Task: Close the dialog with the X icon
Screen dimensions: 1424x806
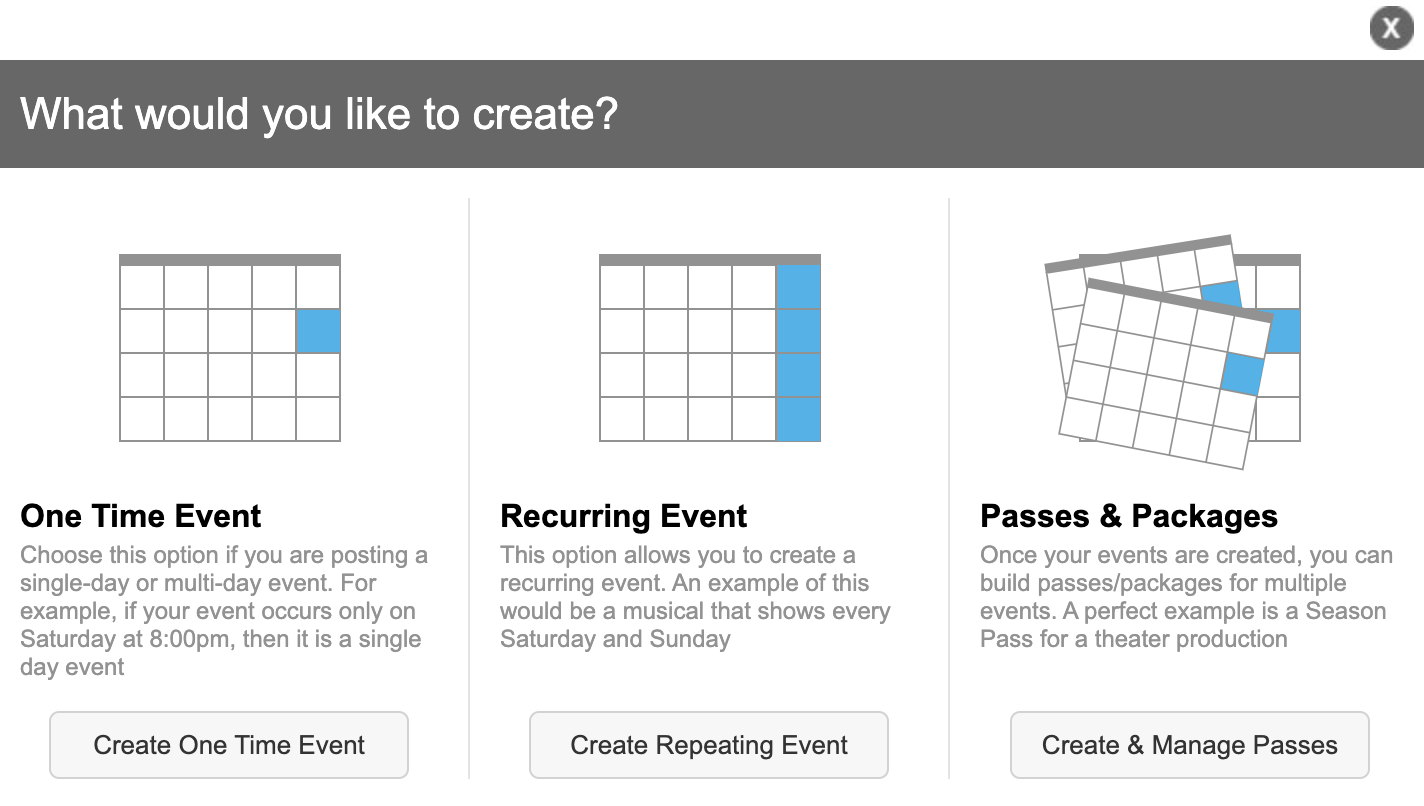Action: point(1391,28)
